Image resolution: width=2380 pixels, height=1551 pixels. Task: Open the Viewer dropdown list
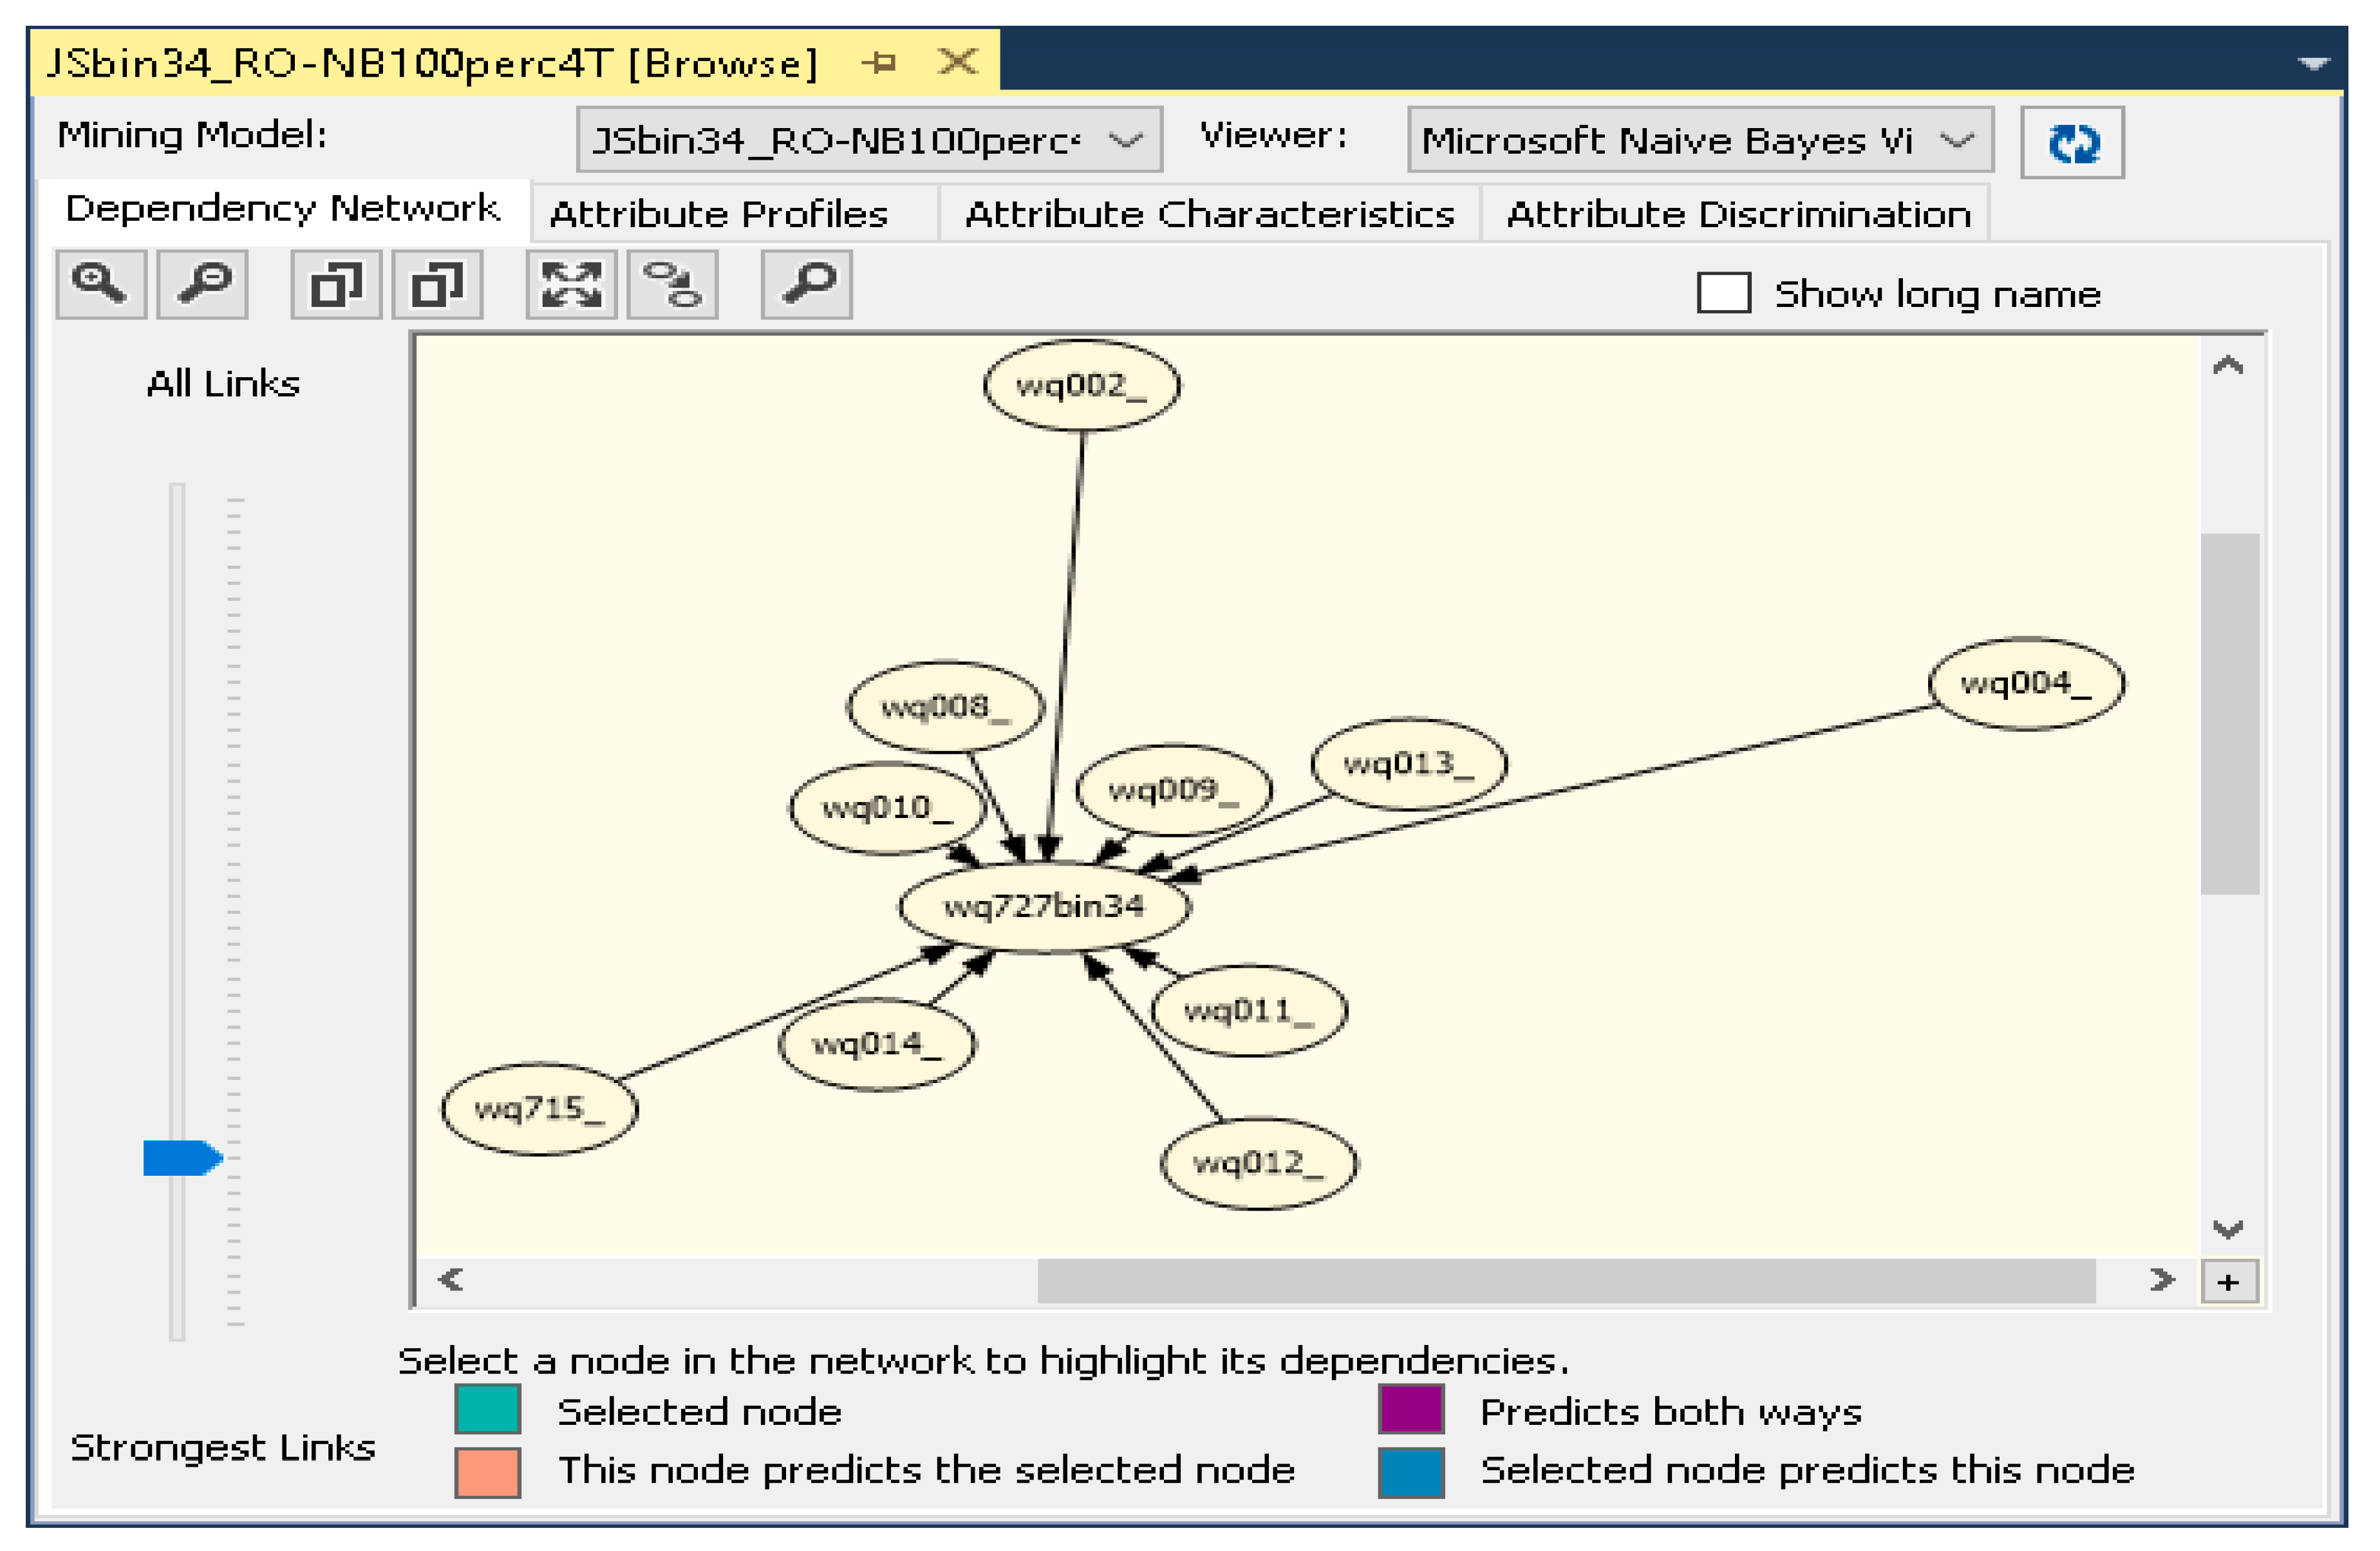(x=1956, y=141)
